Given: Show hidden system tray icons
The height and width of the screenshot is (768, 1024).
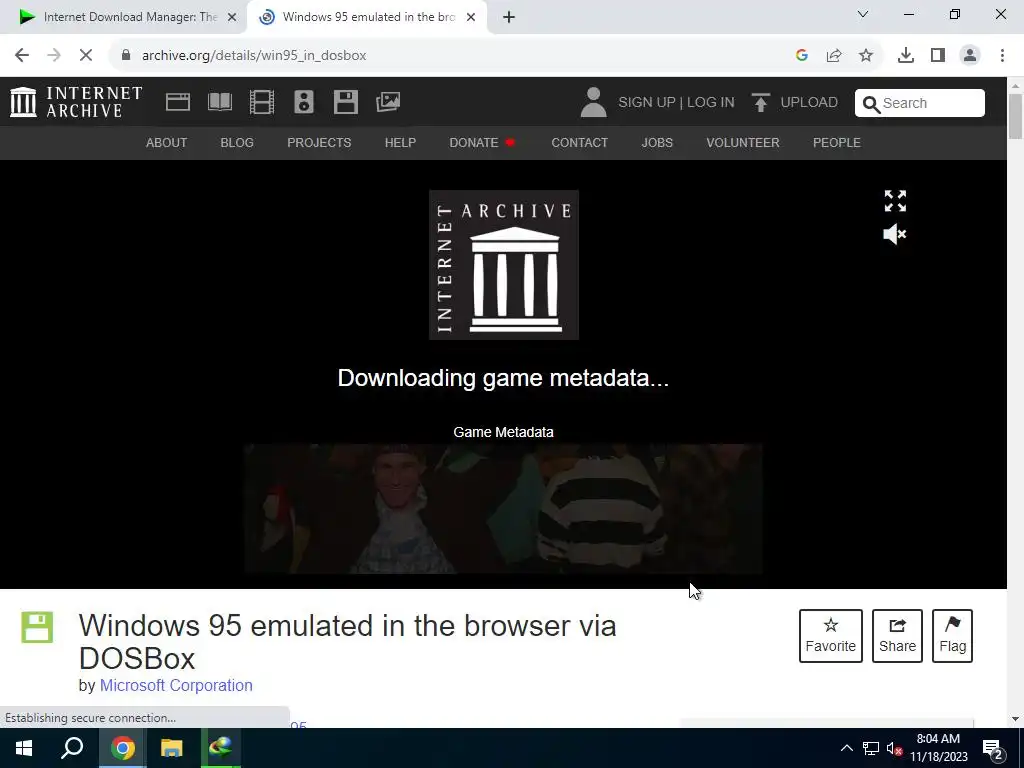Looking at the screenshot, I should point(846,748).
